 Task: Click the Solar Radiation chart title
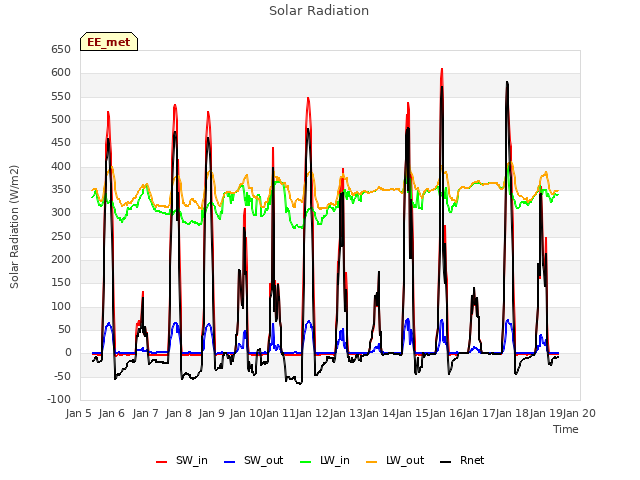(319, 11)
